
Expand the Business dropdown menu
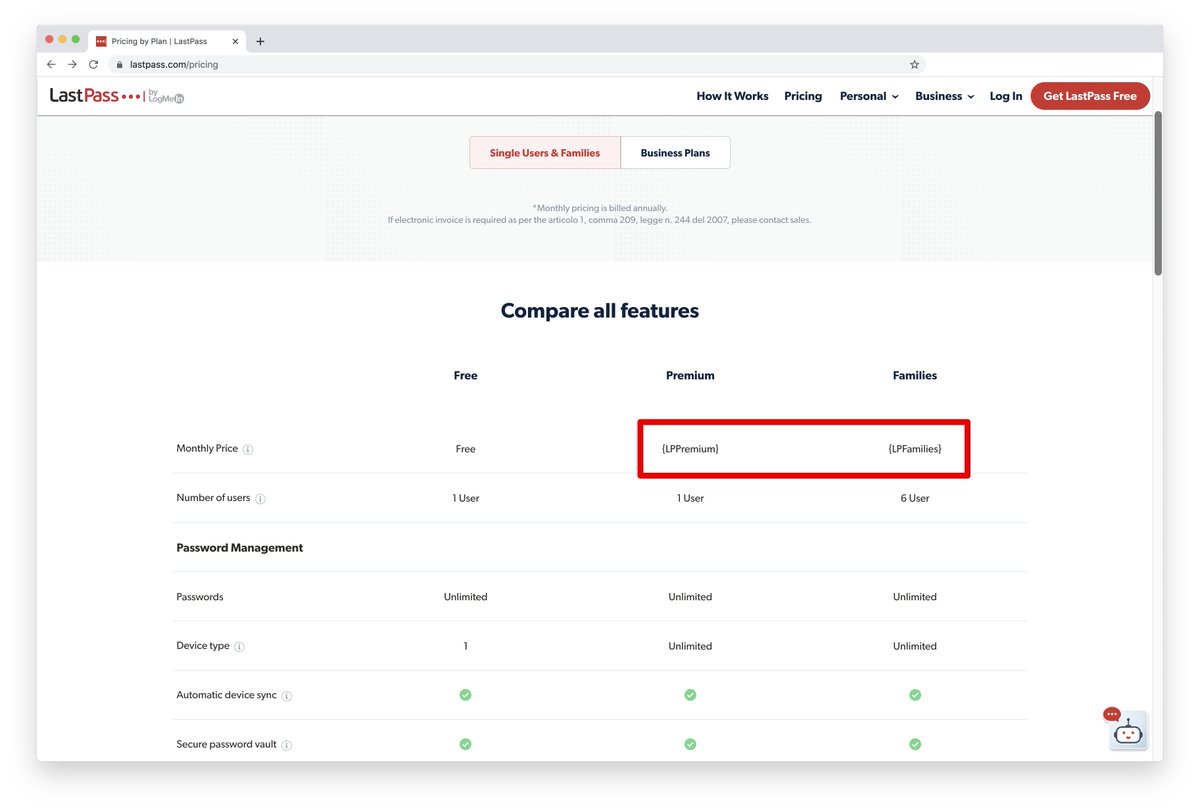point(944,96)
